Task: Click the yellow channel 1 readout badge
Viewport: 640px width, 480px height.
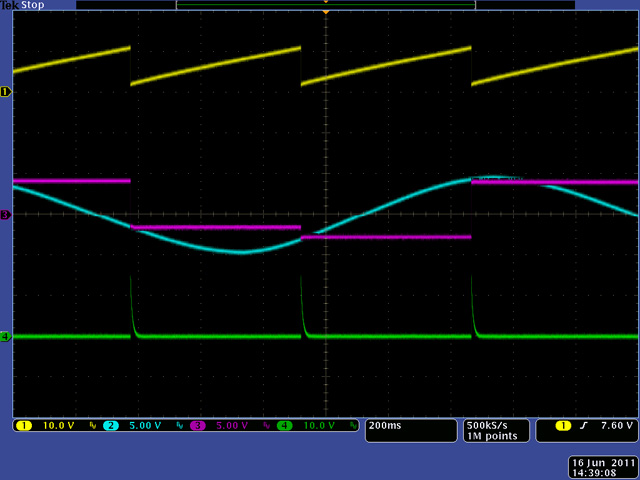Action: click(24, 426)
